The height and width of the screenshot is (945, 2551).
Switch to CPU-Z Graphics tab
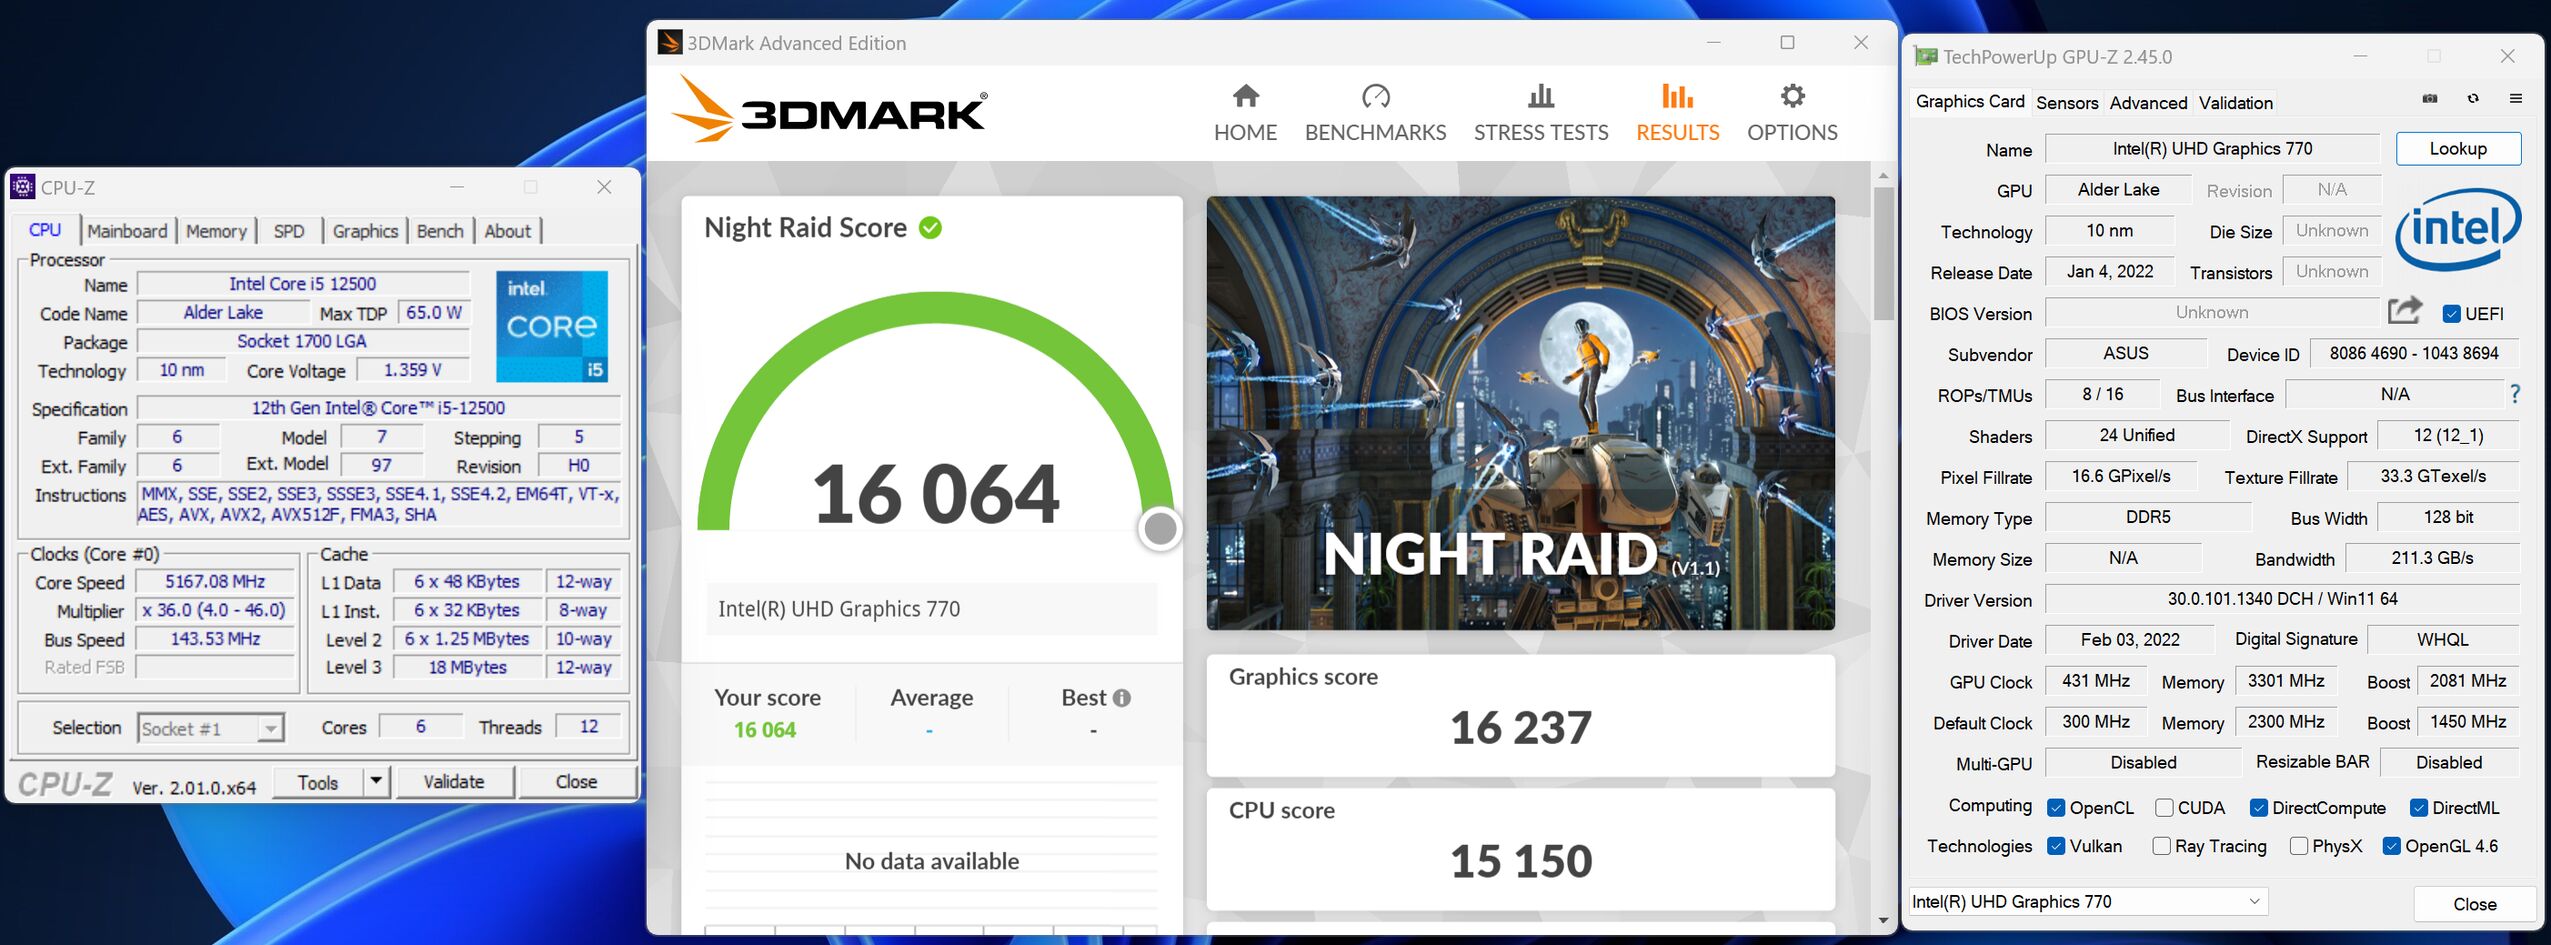coord(365,231)
